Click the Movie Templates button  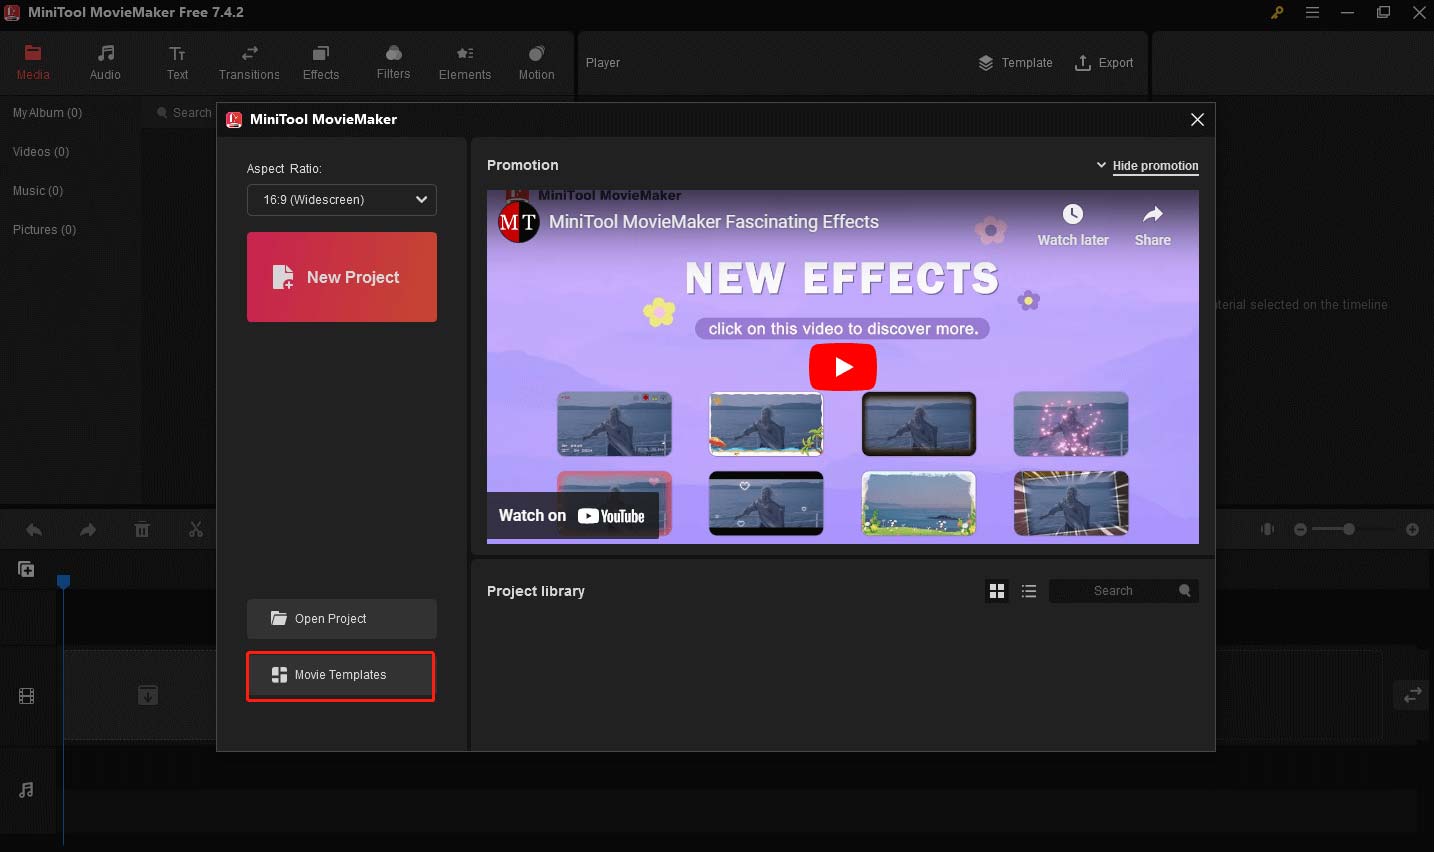pos(341,676)
